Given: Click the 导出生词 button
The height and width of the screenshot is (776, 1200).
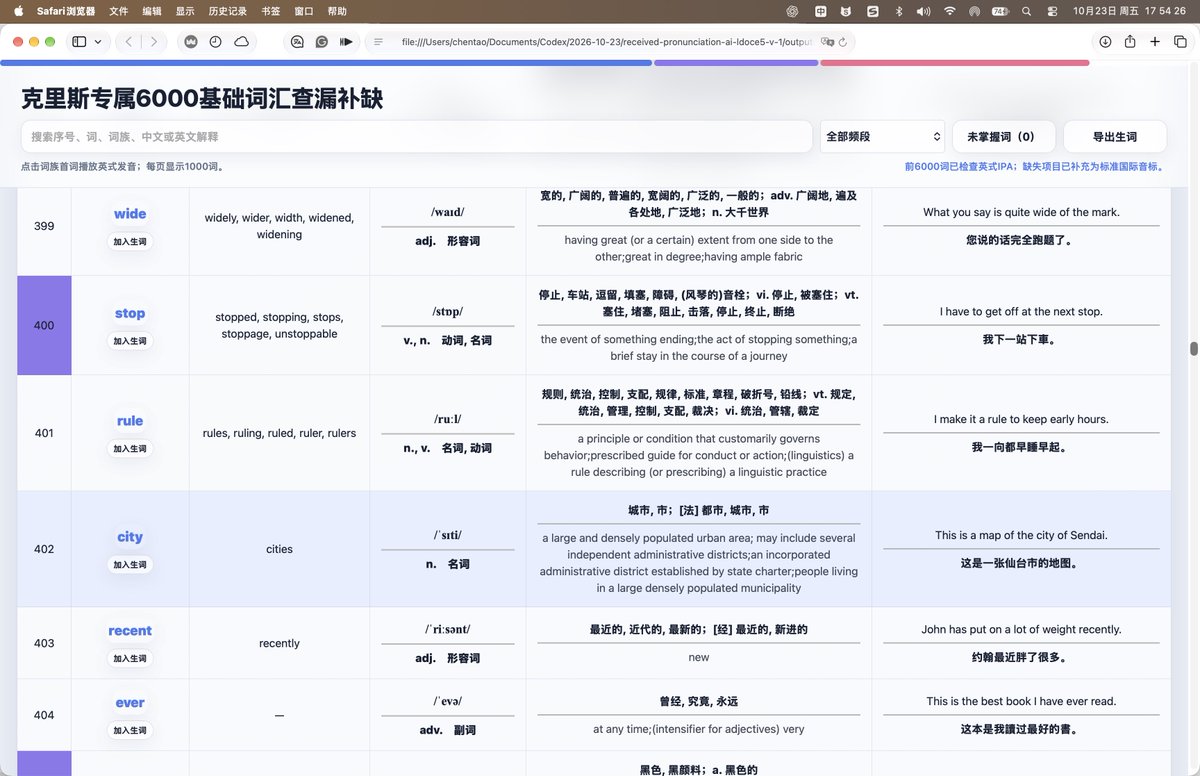Looking at the screenshot, I should point(1115,136).
